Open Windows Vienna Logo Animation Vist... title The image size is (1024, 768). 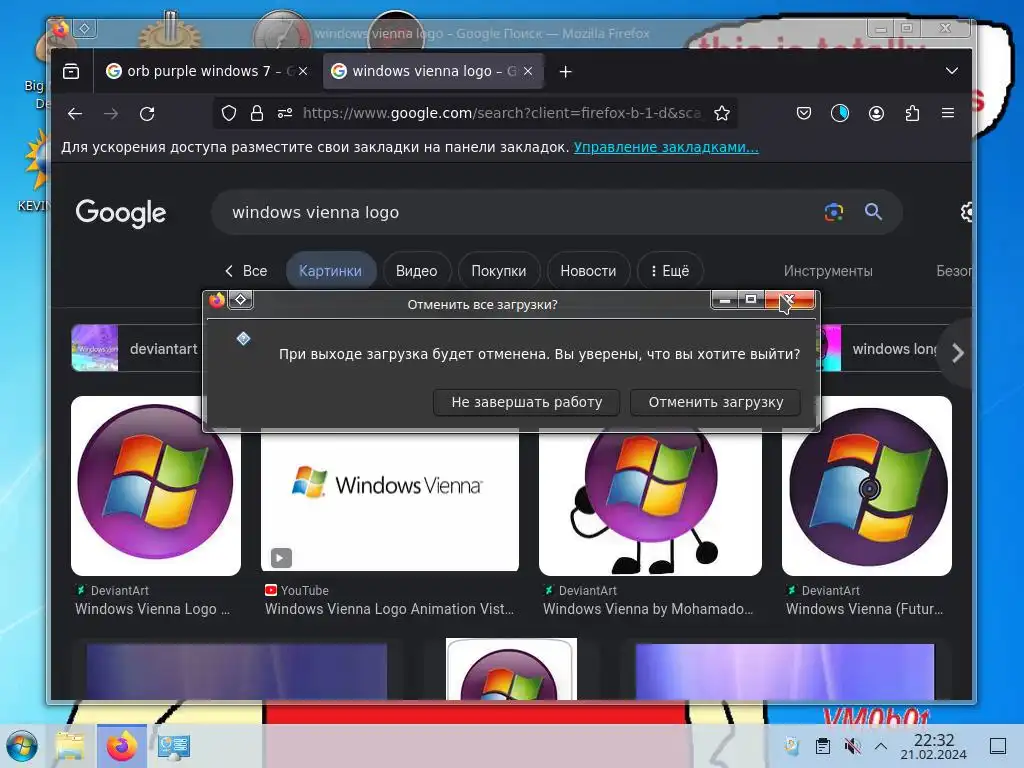coord(389,609)
